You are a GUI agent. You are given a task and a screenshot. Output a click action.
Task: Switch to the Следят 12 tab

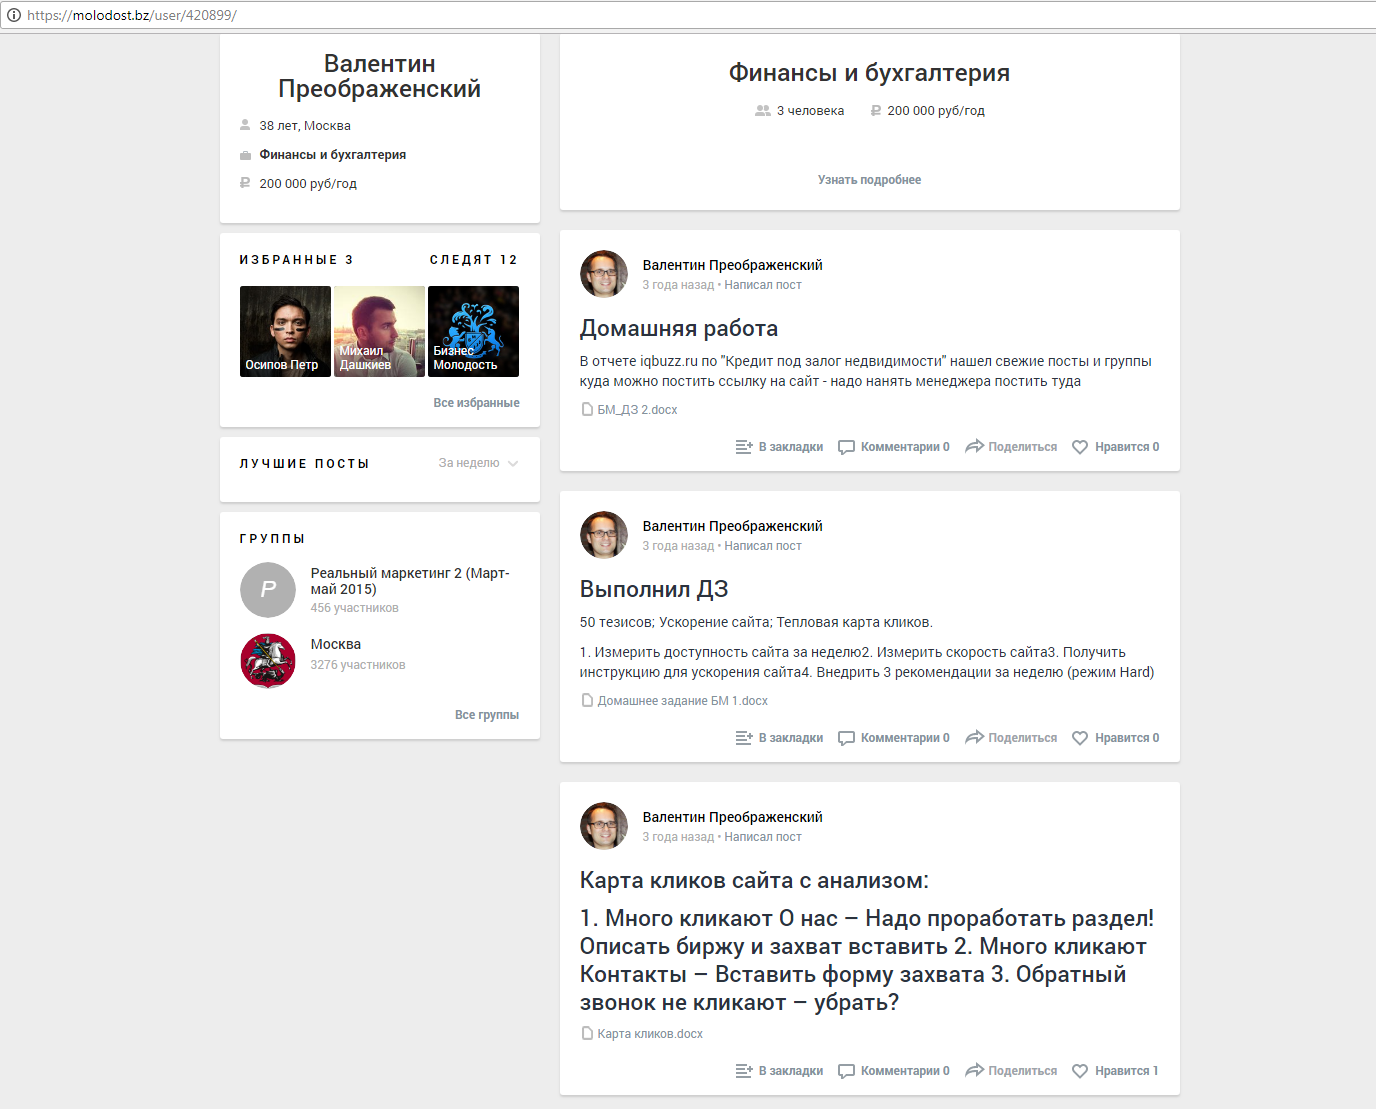tap(474, 260)
